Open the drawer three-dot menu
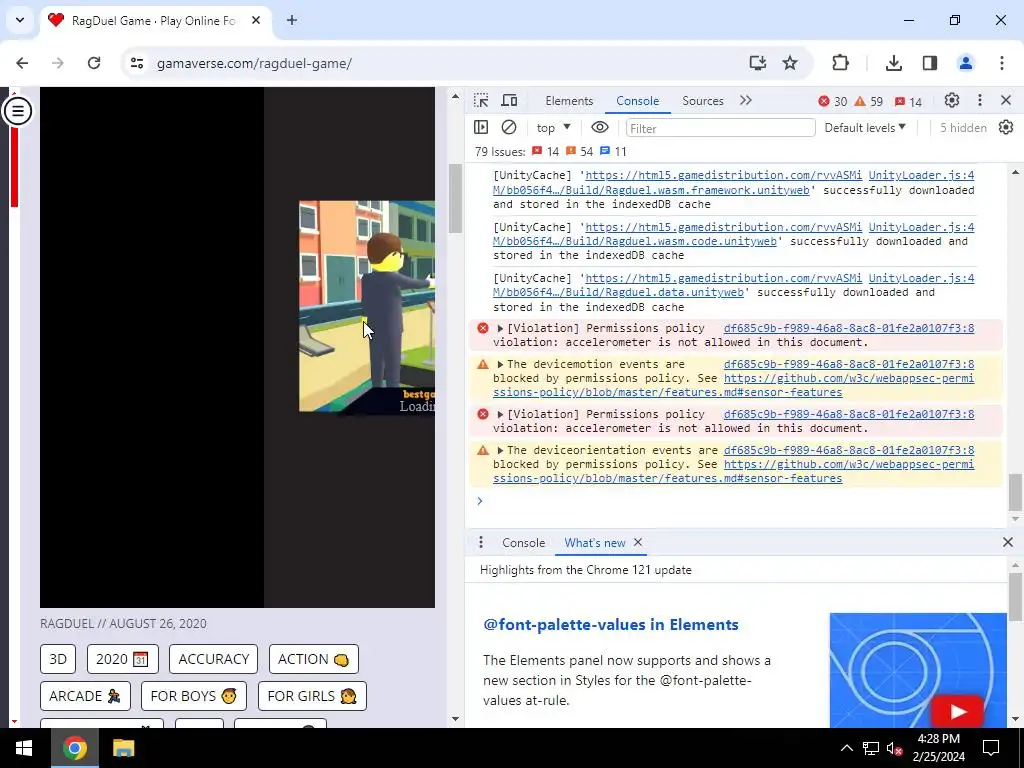 (481, 542)
